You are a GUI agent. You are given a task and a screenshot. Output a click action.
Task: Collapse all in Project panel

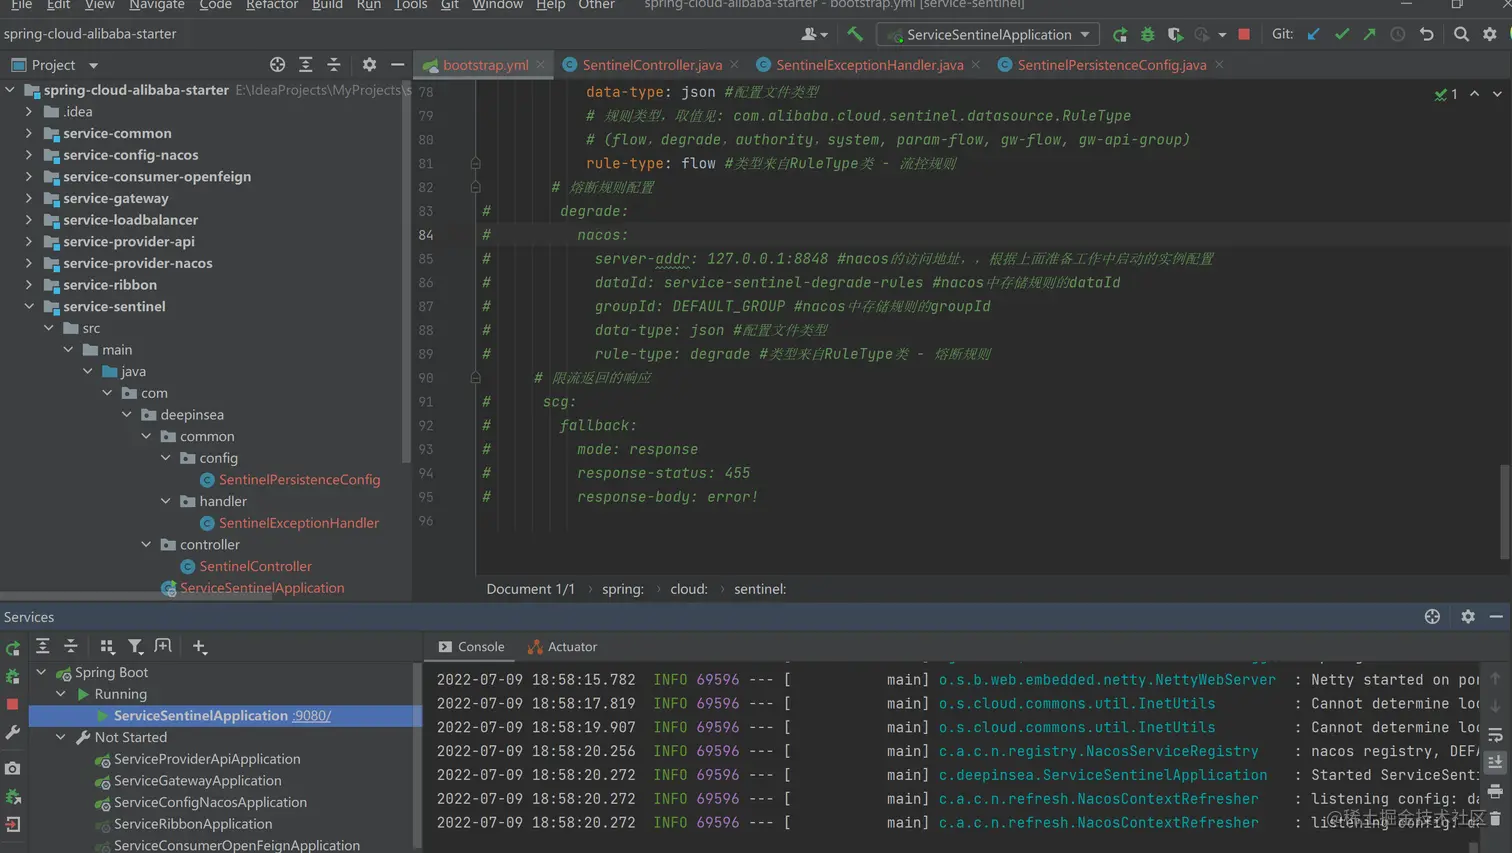[334, 64]
